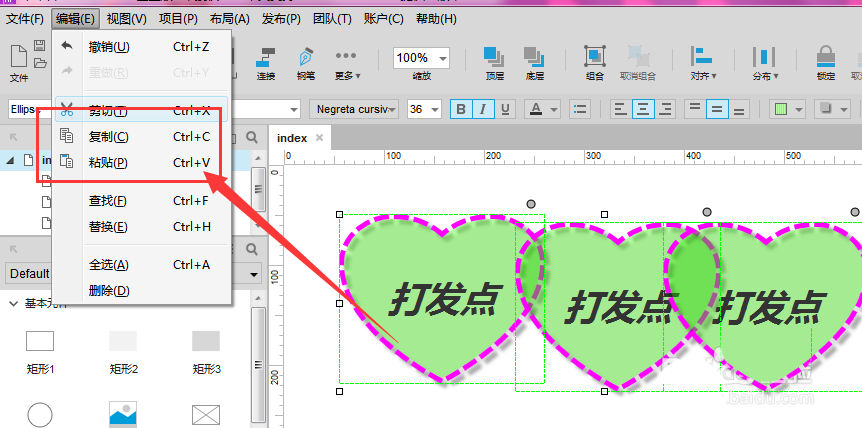This screenshot has height=428, width=862.
Task: Click the library panel search icon
Action: click(252, 249)
